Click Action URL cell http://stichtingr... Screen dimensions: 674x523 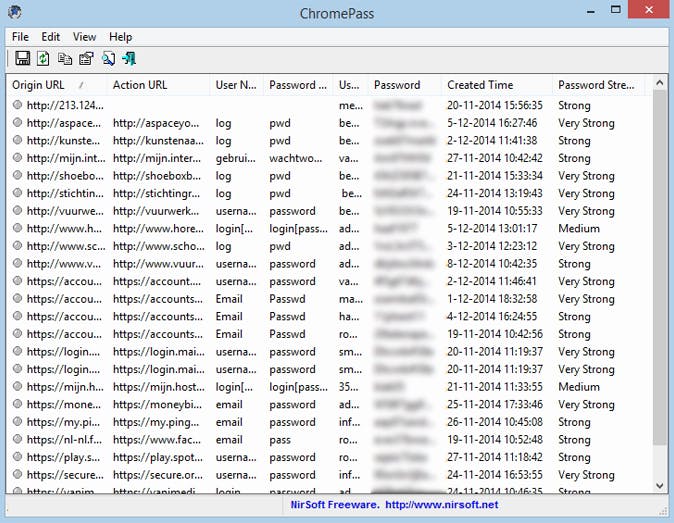coord(156,193)
